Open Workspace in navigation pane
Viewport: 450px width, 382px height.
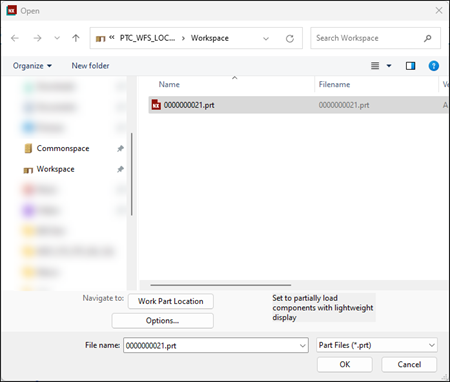click(55, 169)
